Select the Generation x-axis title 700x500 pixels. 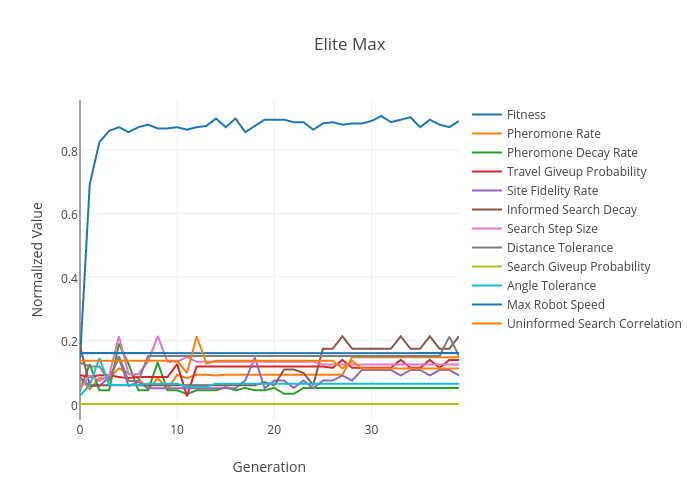pyautogui.click(x=269, y=467)
